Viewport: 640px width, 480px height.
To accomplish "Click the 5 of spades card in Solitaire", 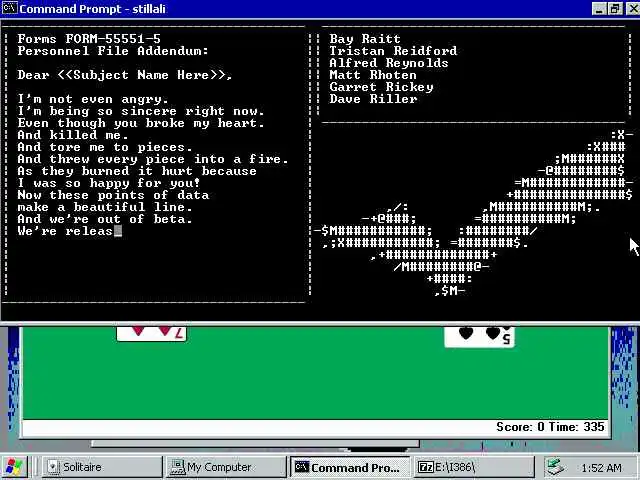I will tap(480, 337).
